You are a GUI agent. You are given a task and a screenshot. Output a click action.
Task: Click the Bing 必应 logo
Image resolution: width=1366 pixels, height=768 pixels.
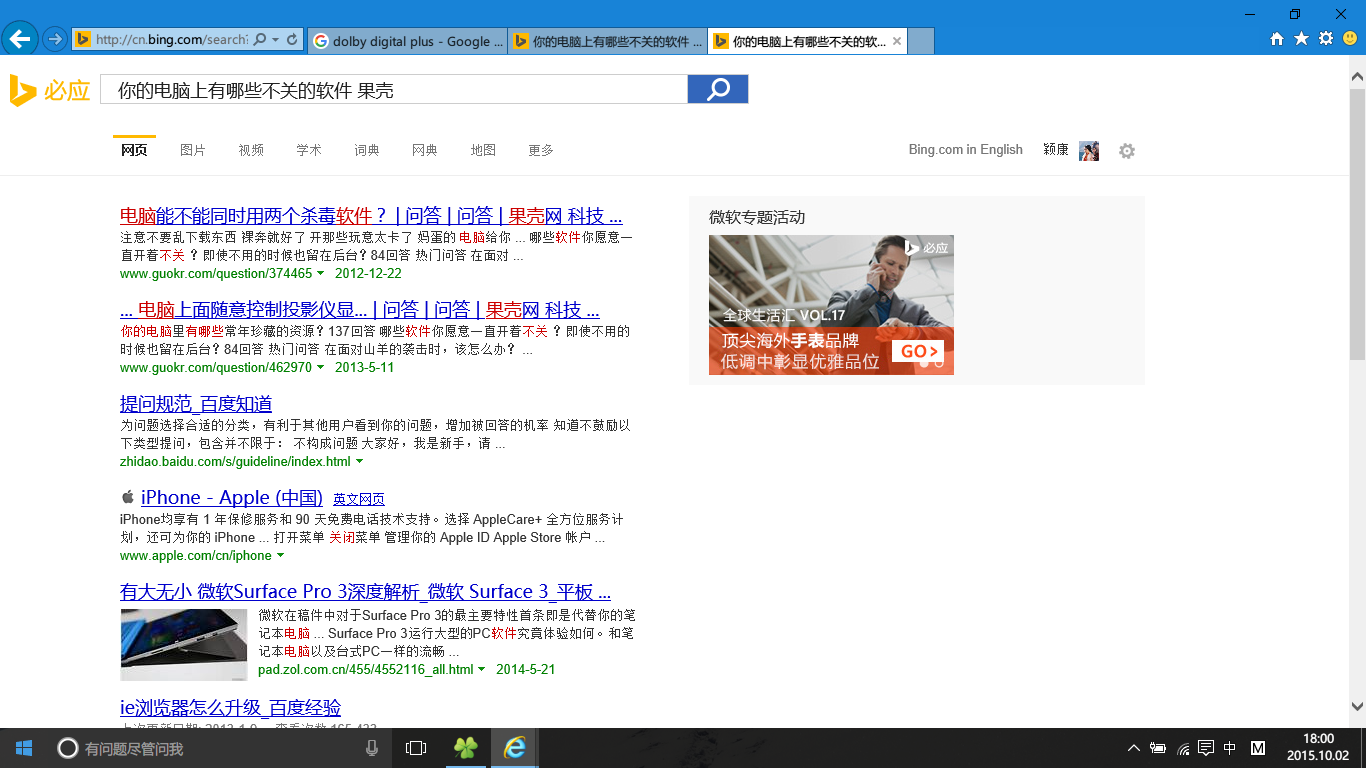[x=50, y=90]
